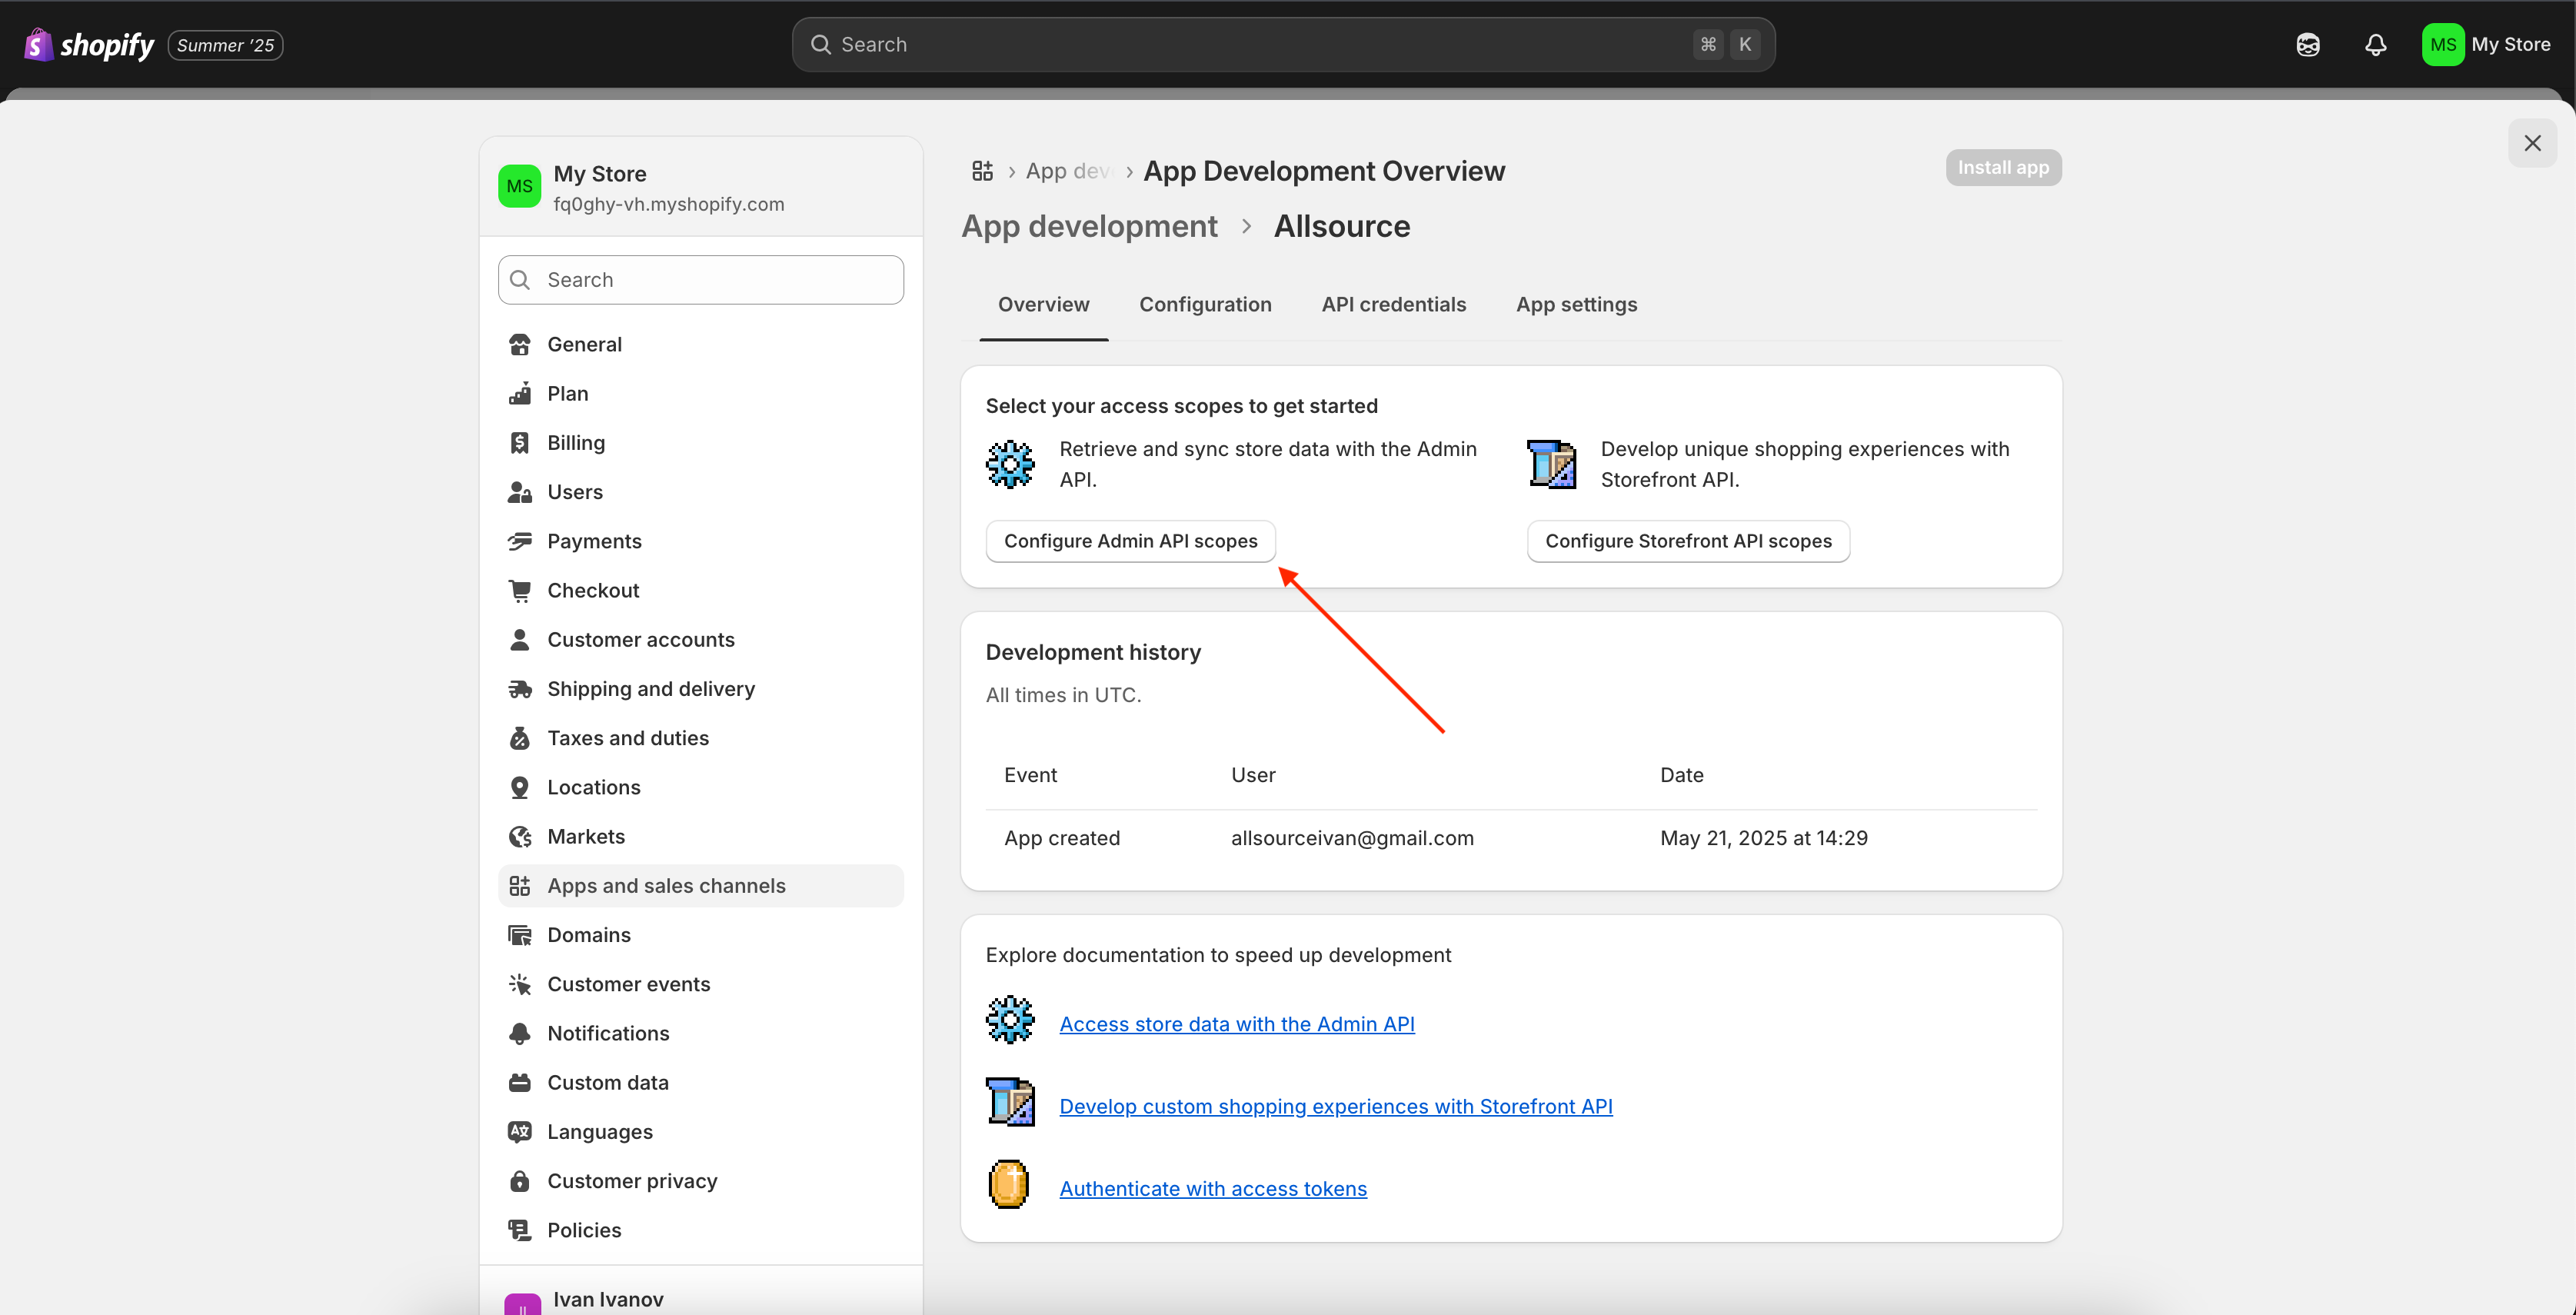Open the My Store account menu
This screenshot has width=2576, height=1315.
[x=2486, y=45]
